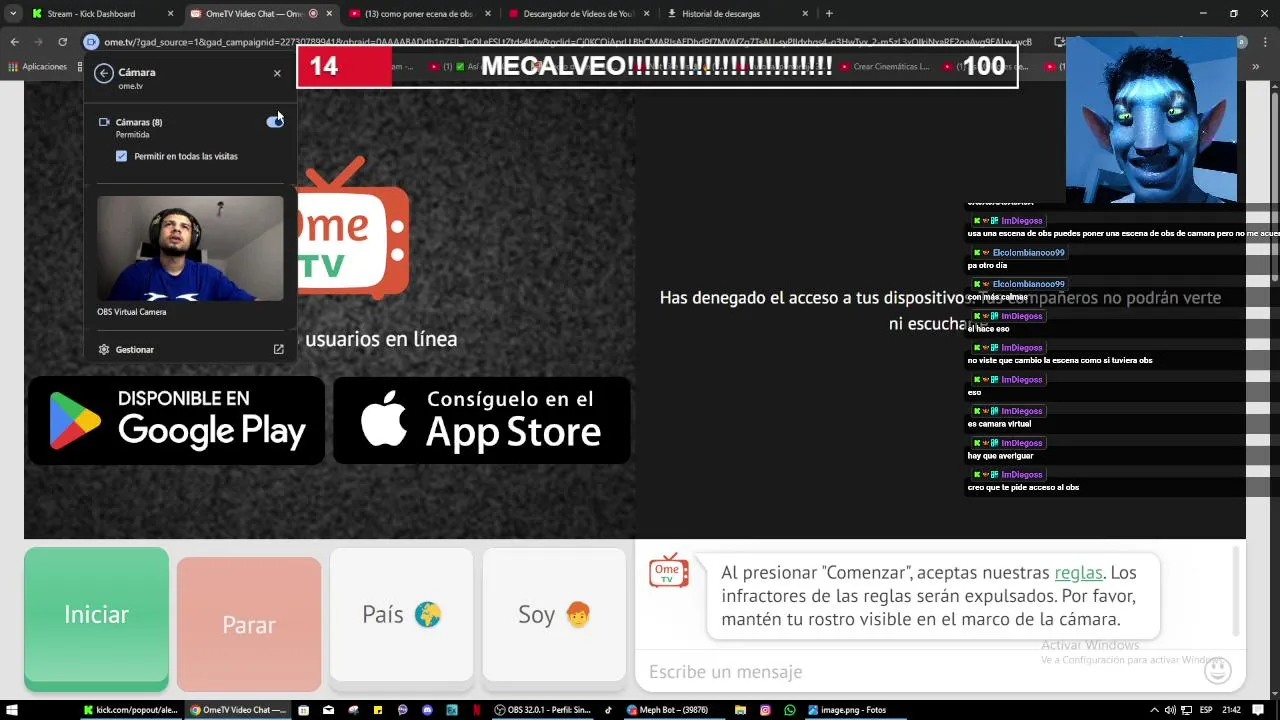Screen dimensions: 1280x720
Task: Switch to Descargador de Videos tab
Action: tap(577, 14)
